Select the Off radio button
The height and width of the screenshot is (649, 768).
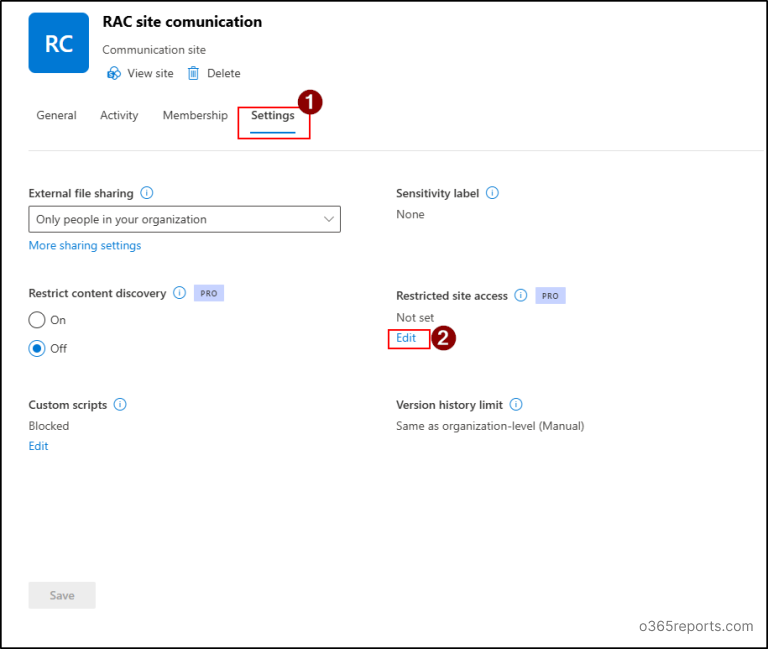point(37,348)
